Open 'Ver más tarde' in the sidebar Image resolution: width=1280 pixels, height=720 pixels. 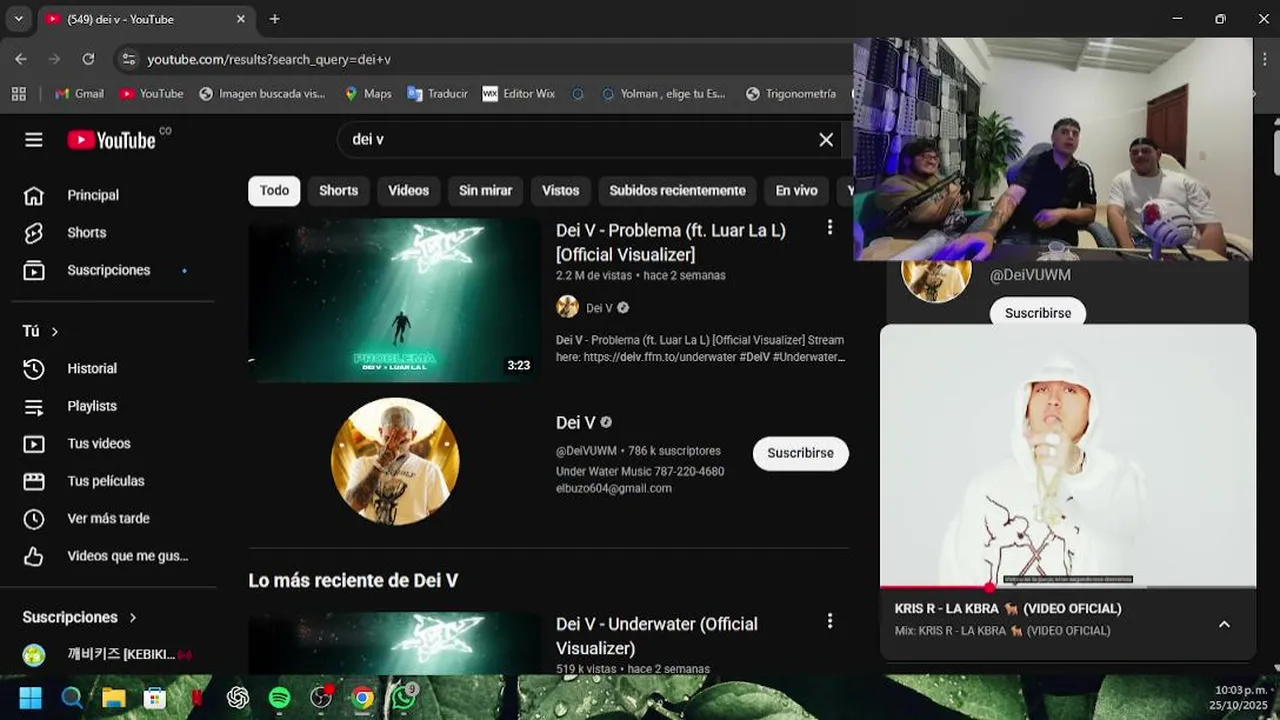[x=108, y=518]
